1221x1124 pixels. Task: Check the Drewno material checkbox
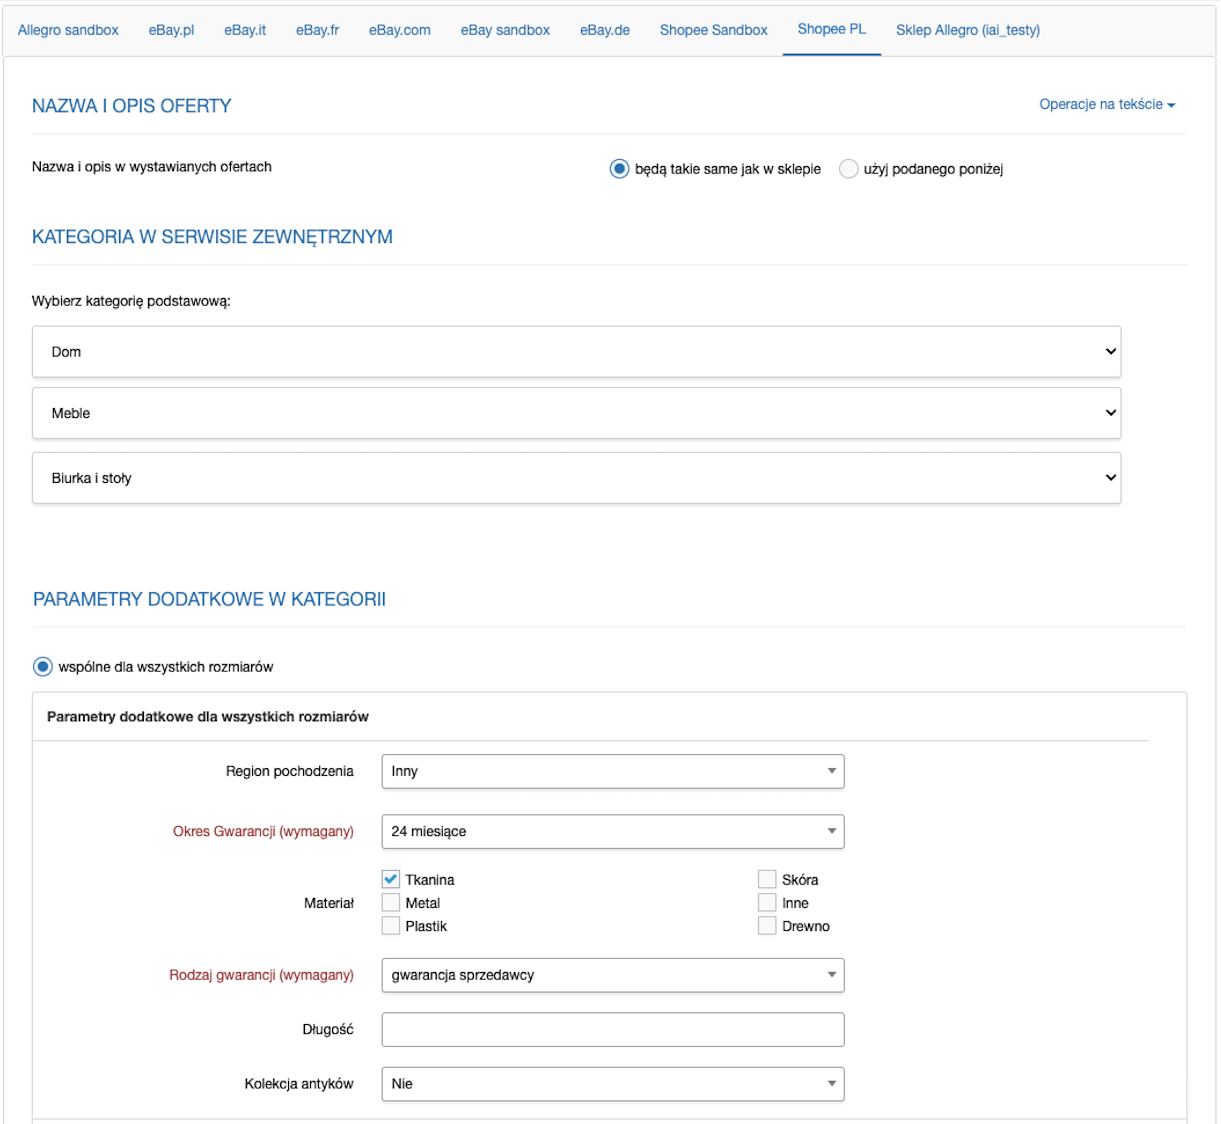pyautogui.click(x=767, y=926)
